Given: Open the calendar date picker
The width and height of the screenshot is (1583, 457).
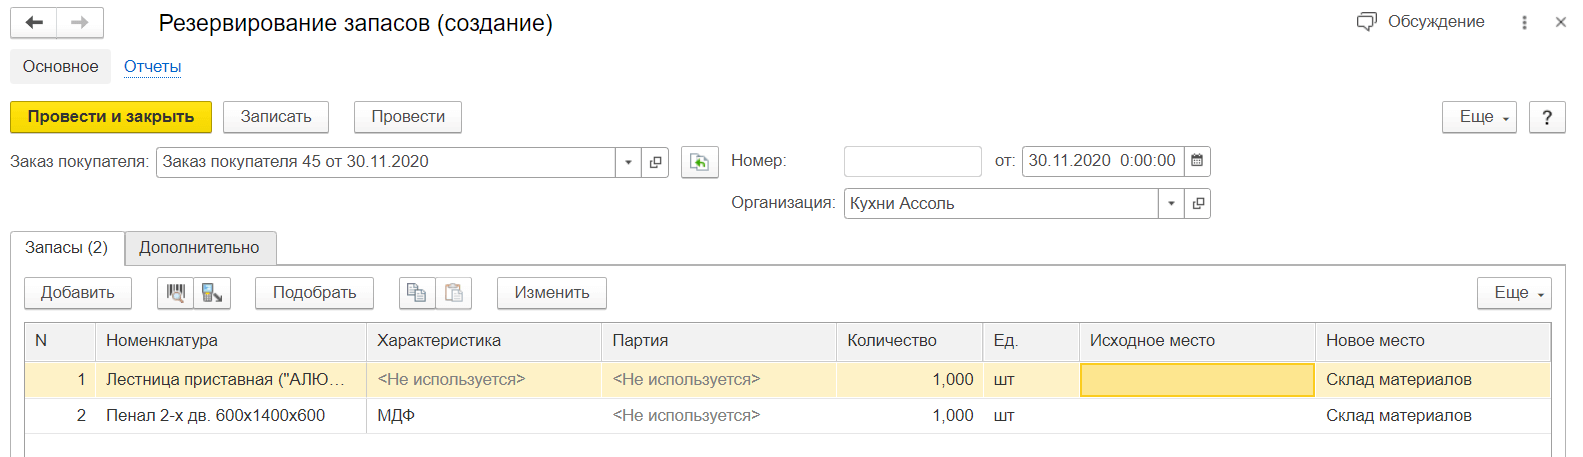Looking at the screenshot, I should click(x=1197, y=161).
